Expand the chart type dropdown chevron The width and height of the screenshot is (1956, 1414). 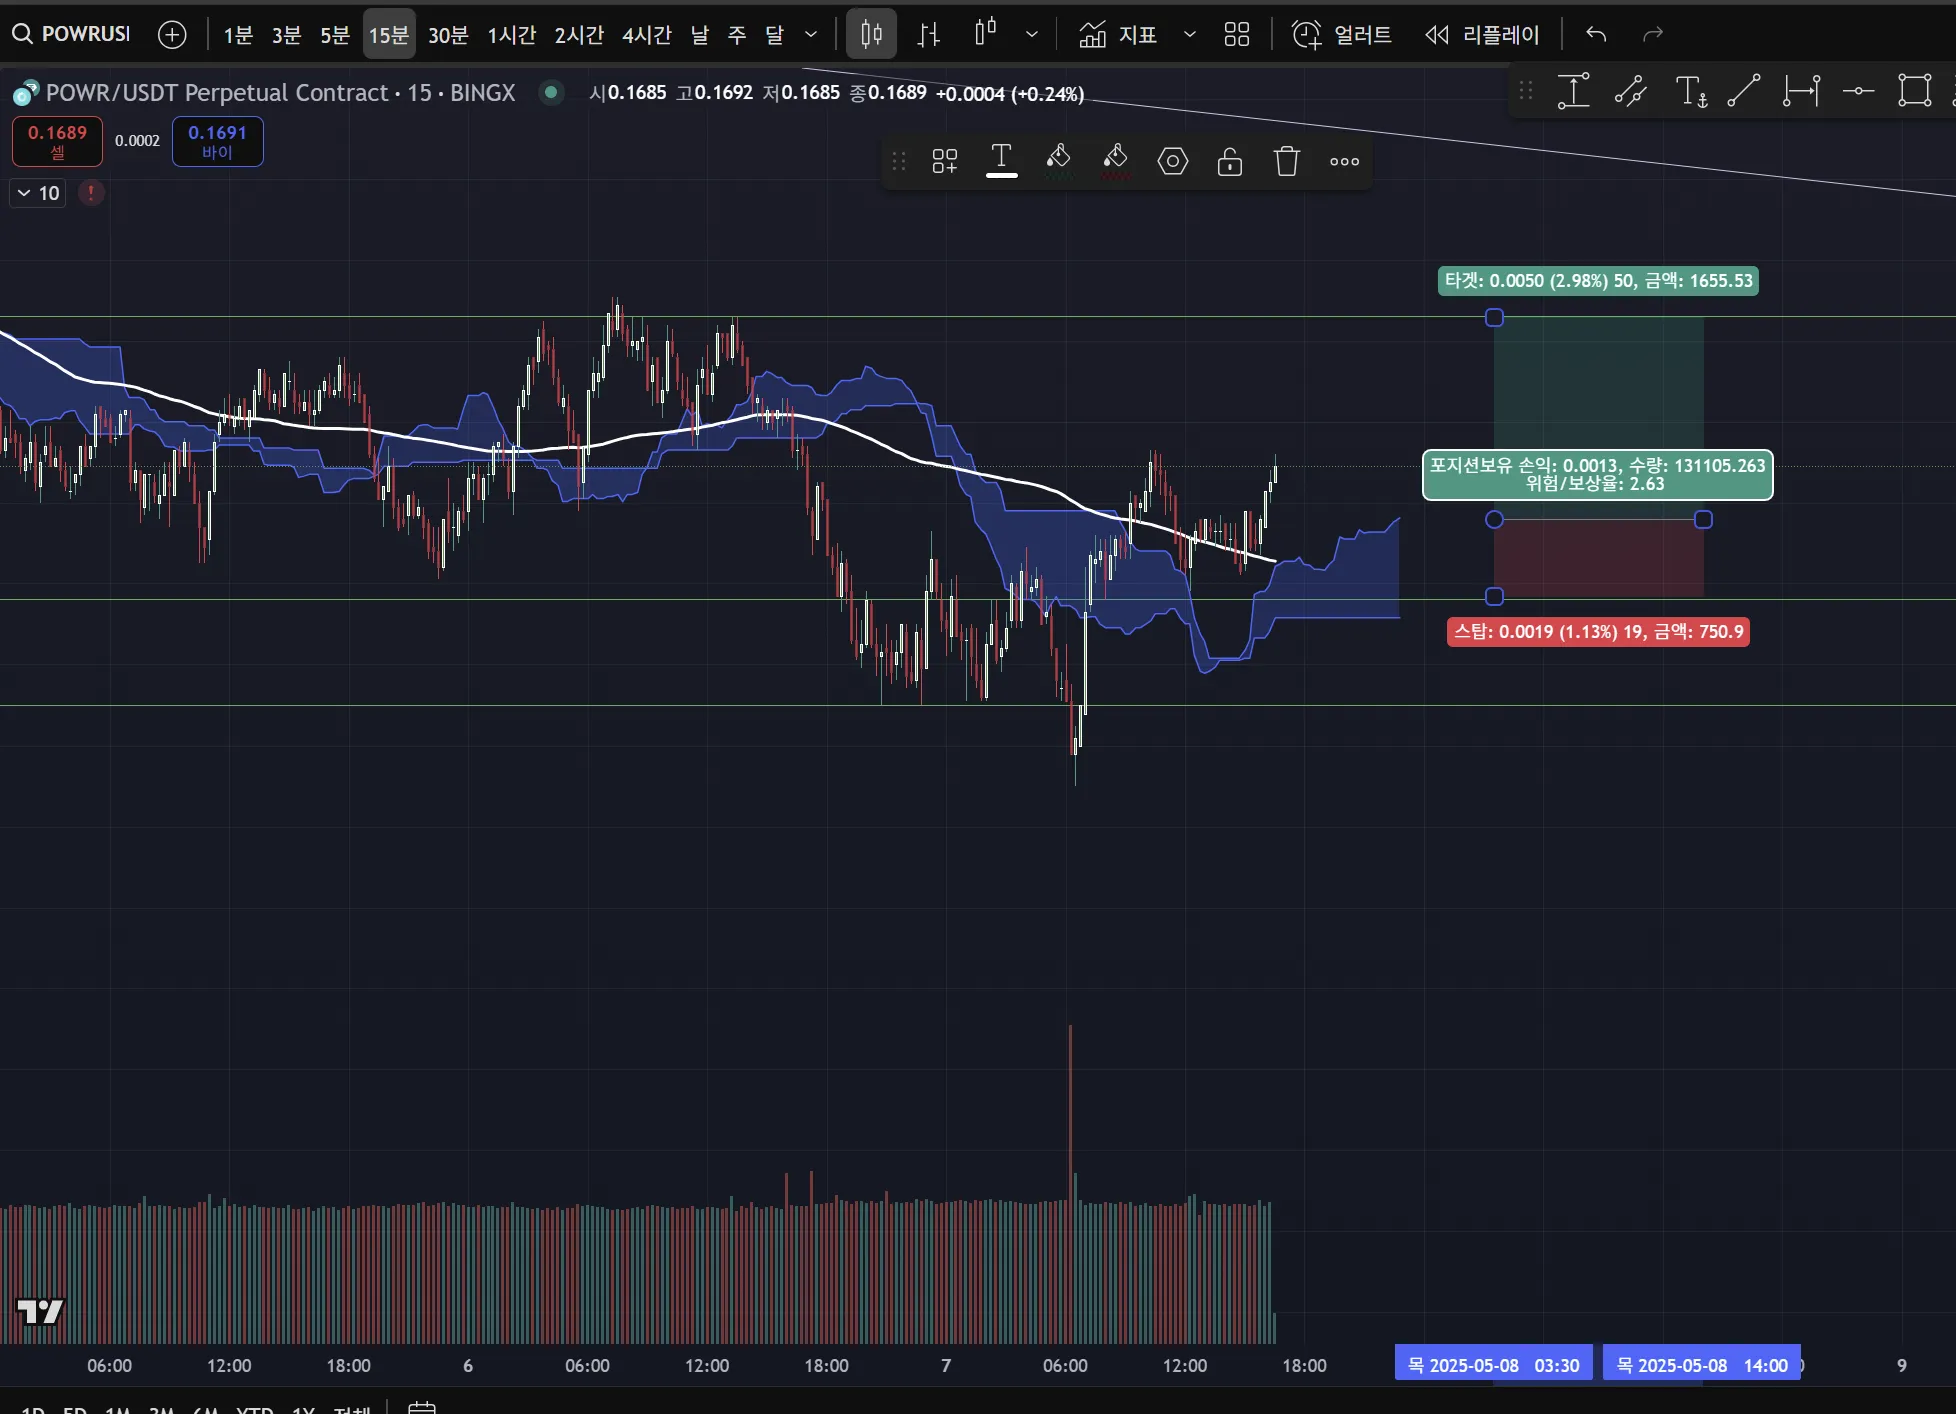(1032, 35)
